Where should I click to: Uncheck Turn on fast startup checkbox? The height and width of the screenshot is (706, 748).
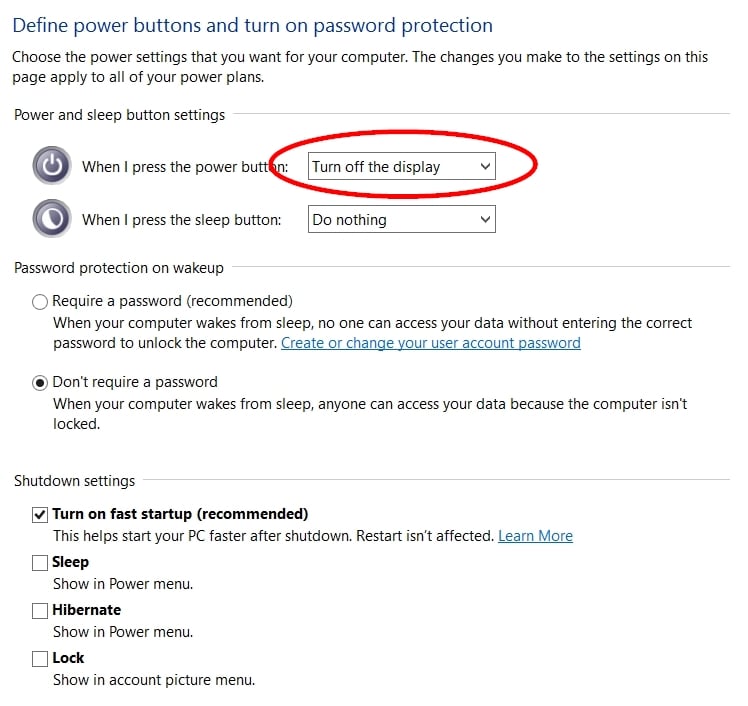(x=40, y=514)
